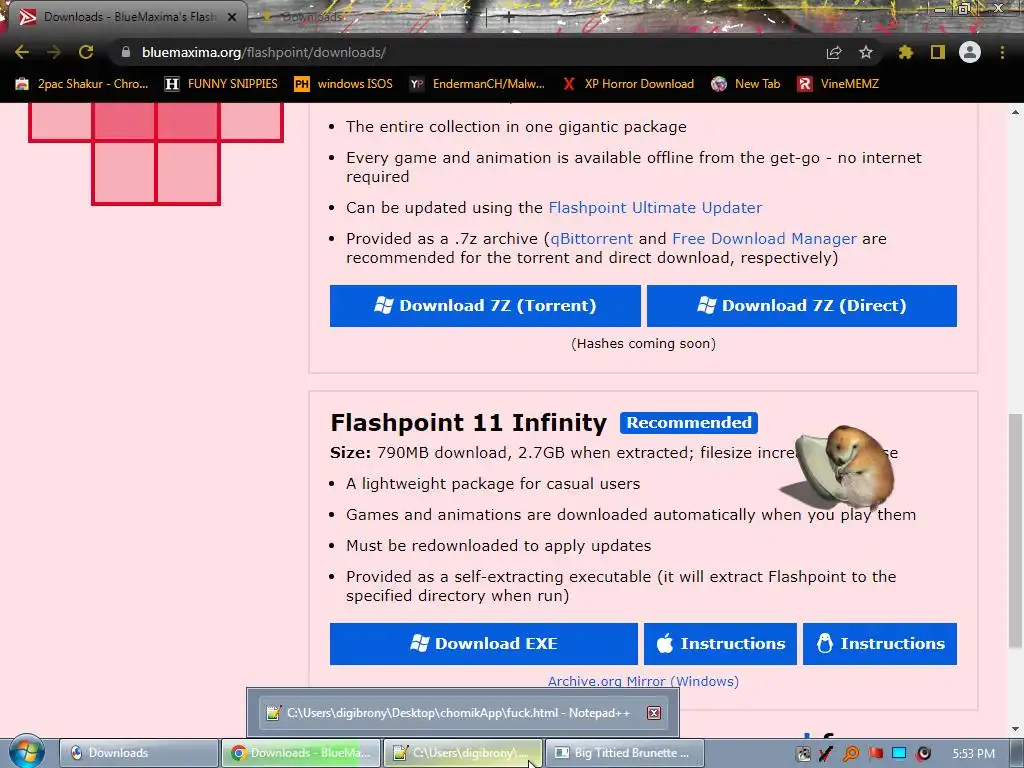Open the VineMEMZ bookmark
The width and height of the screenshot is (1024, 768).
[x=838, y=84]
